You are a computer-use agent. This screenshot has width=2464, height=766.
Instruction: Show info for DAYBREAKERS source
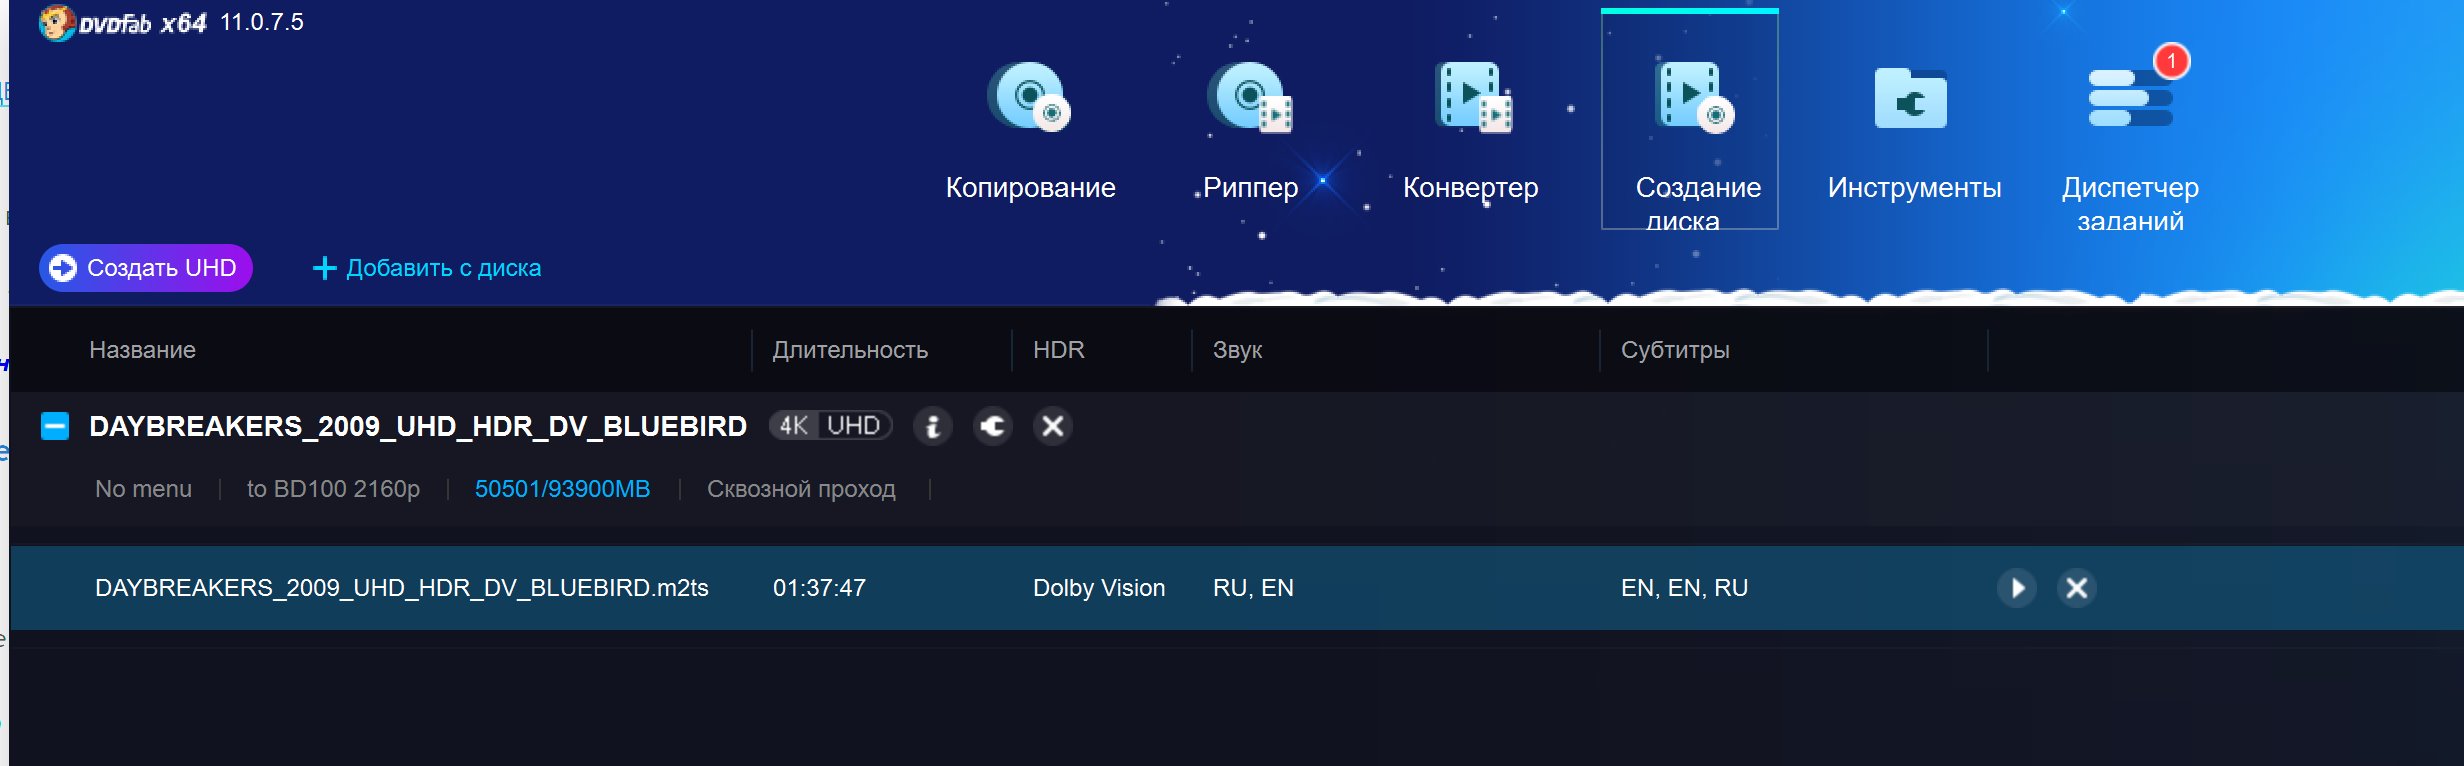(932, 426)
